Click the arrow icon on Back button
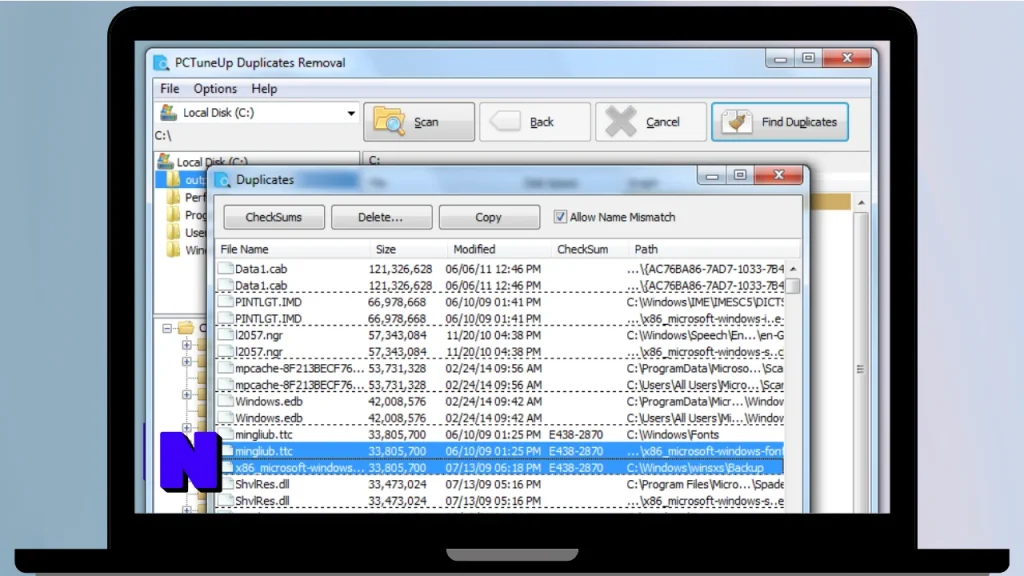 tap(505, 121)
